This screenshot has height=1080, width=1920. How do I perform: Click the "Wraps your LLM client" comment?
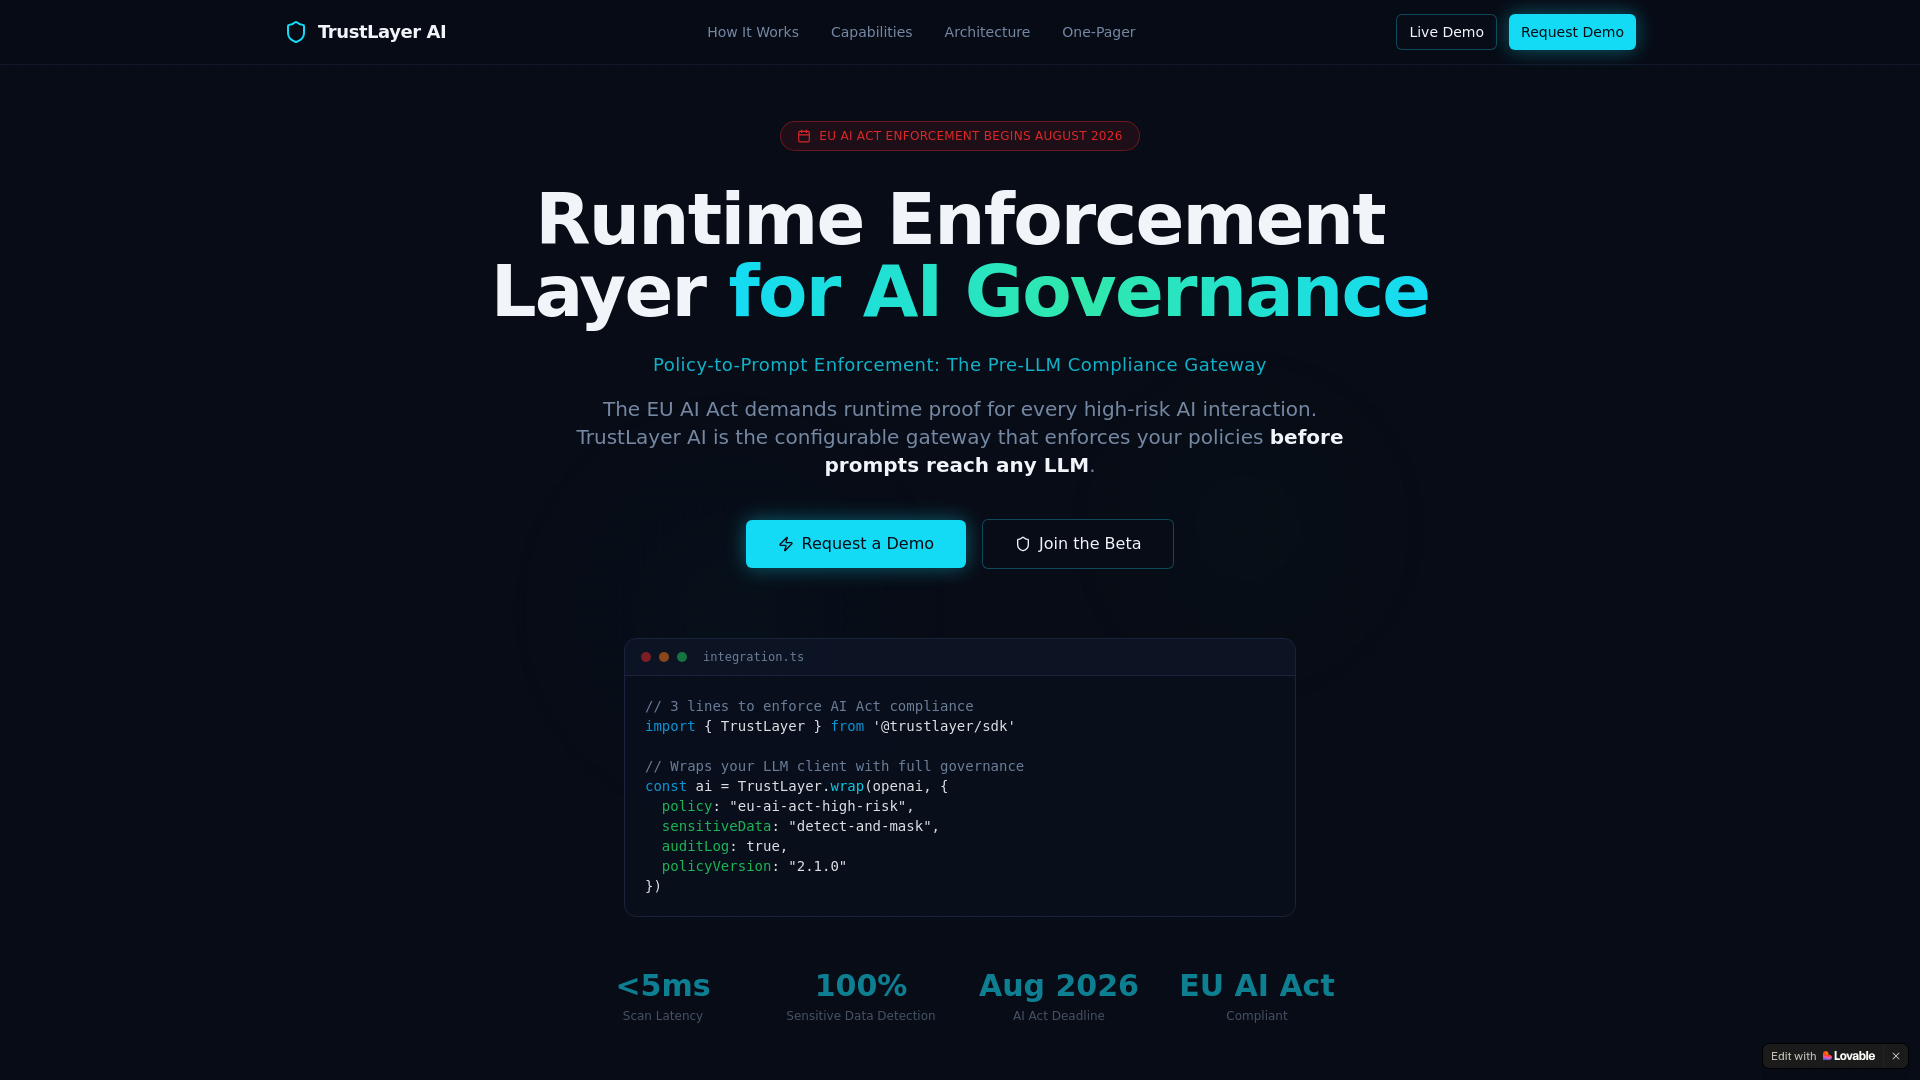834,766
